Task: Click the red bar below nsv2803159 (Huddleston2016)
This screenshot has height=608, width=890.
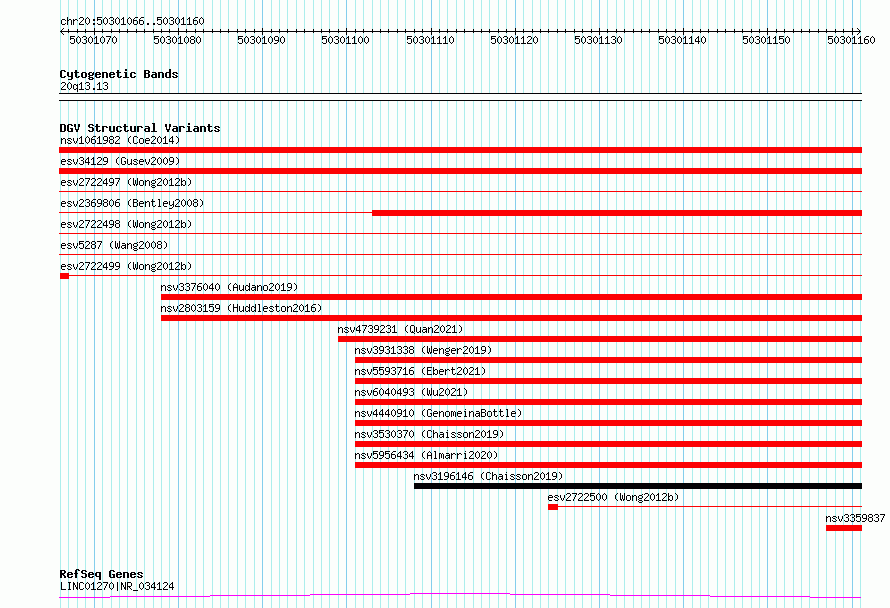Action: click(x=511, y=318)
